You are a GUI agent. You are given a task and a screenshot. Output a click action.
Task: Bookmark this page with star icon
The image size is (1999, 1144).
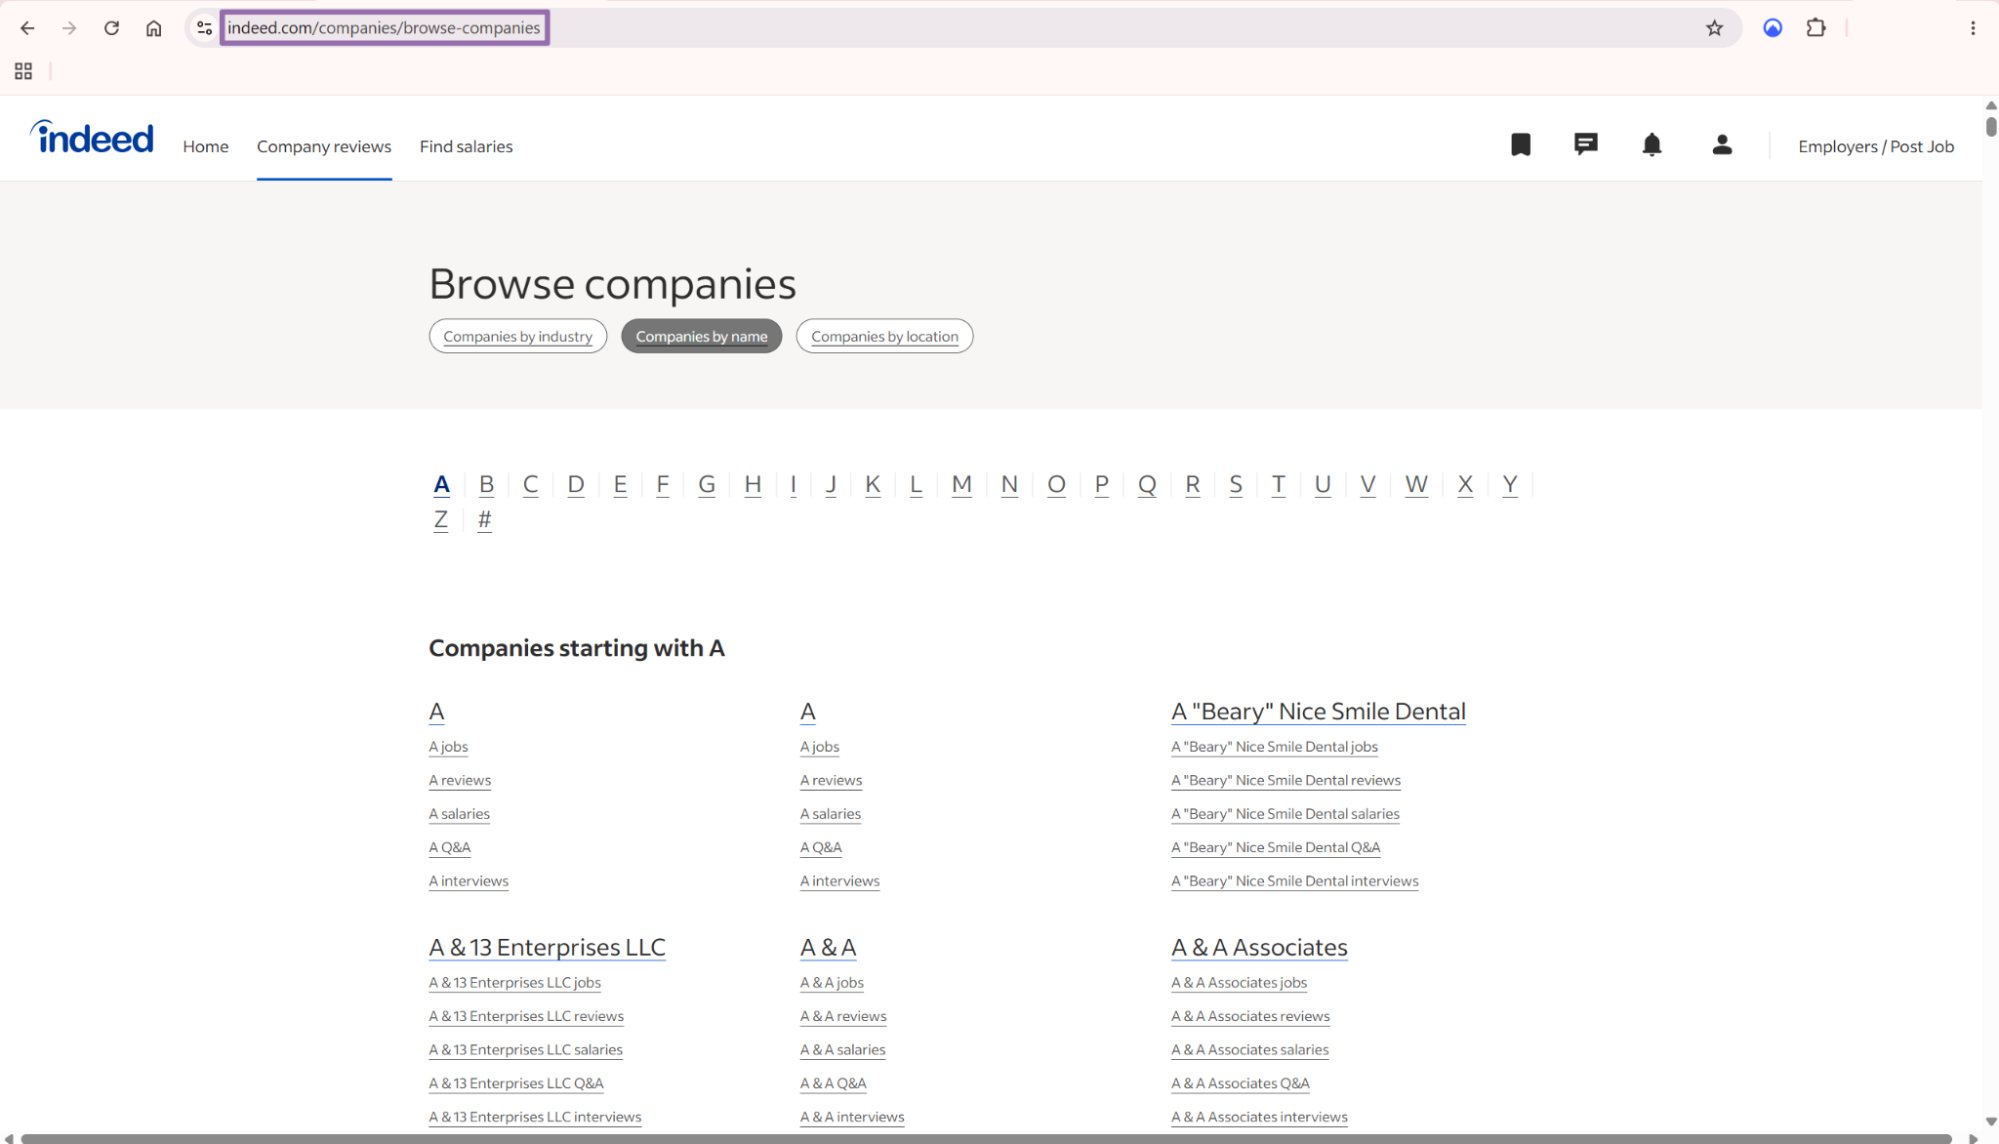click(x=1714, y=28)
